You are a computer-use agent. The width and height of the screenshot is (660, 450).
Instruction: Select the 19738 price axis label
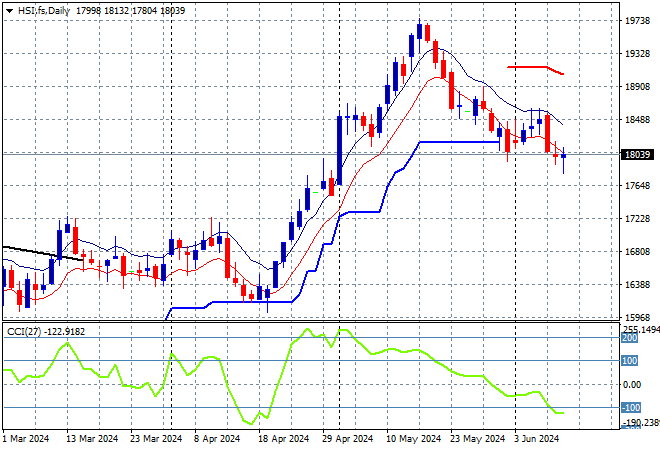(638, 20)
